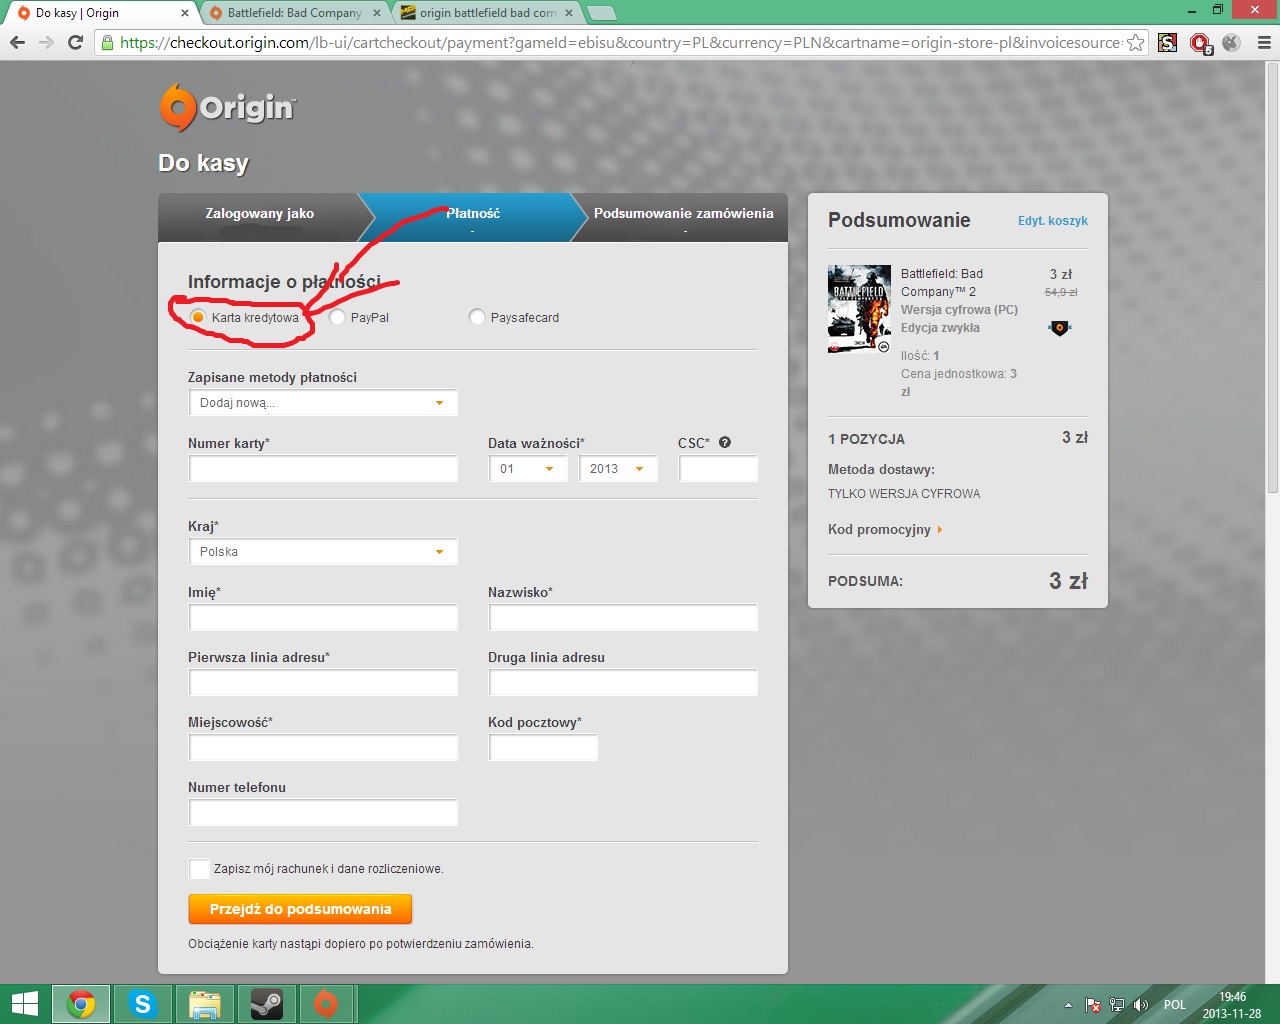The image size is (1280, 1024).
Task: Click the CSC input field
Action: tap(718, 469)
